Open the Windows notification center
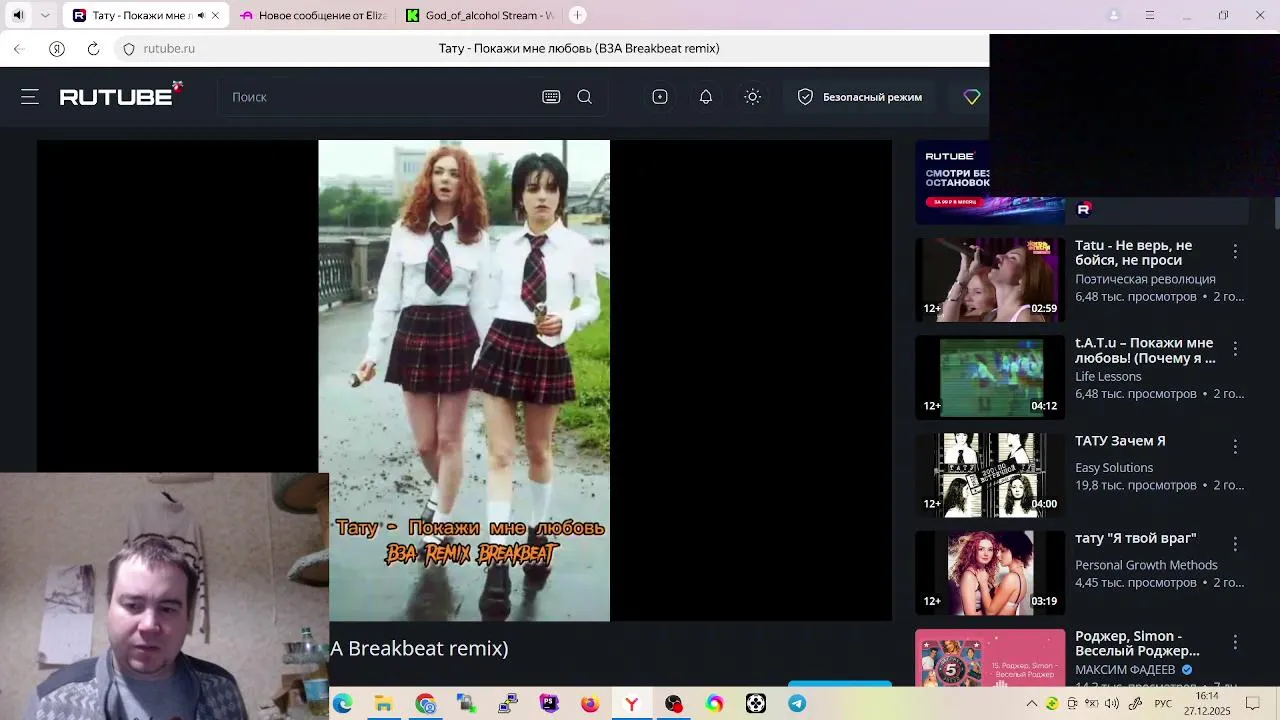 click(1253, 704)
